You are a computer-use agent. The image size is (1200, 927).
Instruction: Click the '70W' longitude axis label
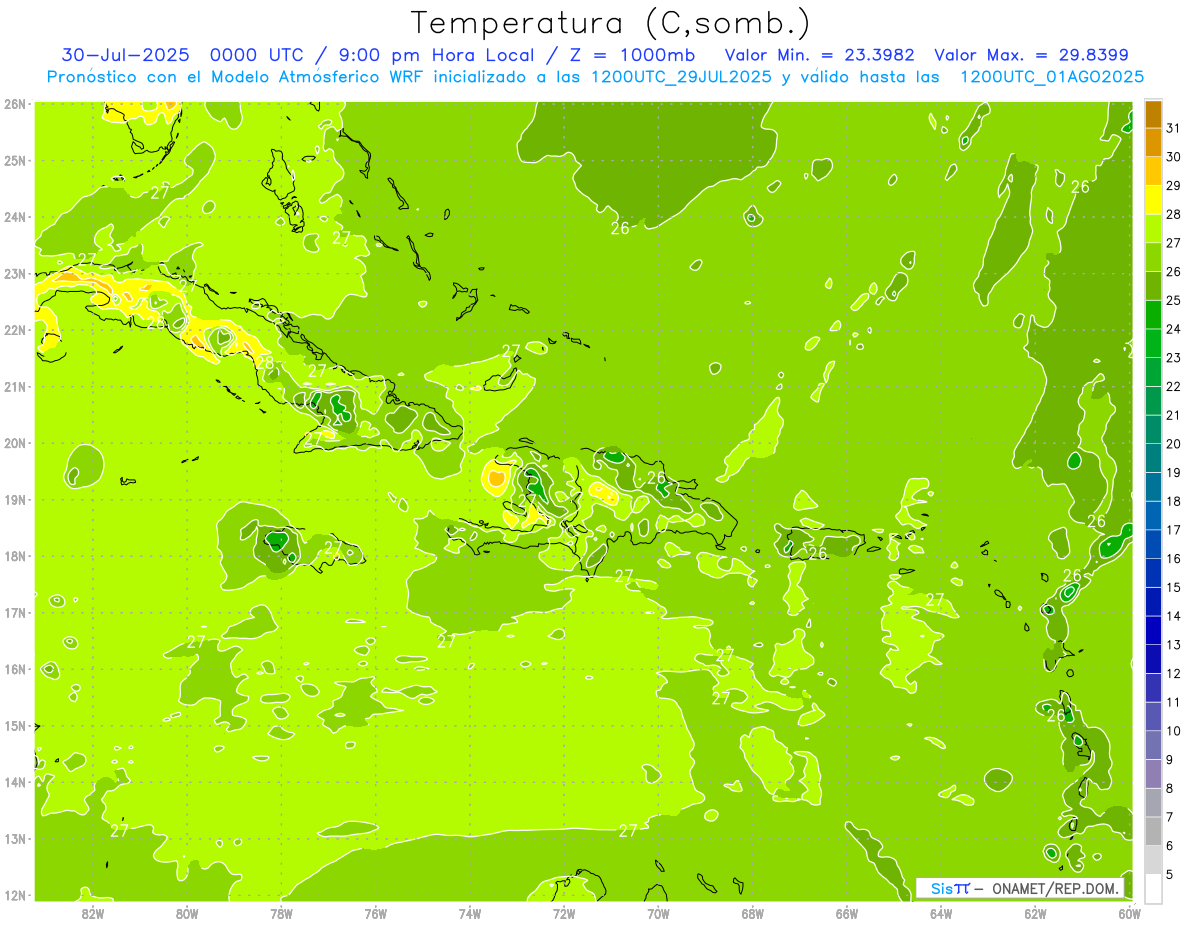tap(658, 913)
